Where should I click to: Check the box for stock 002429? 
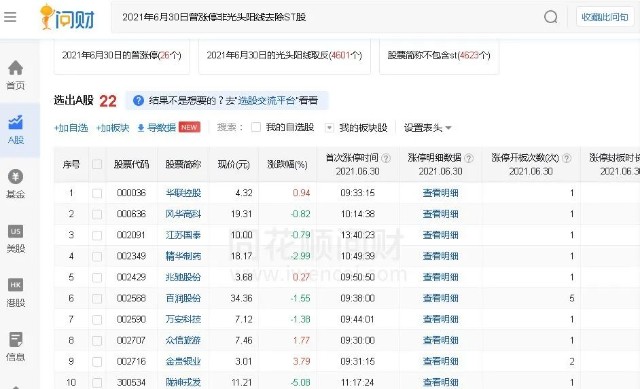coord(97,278)
